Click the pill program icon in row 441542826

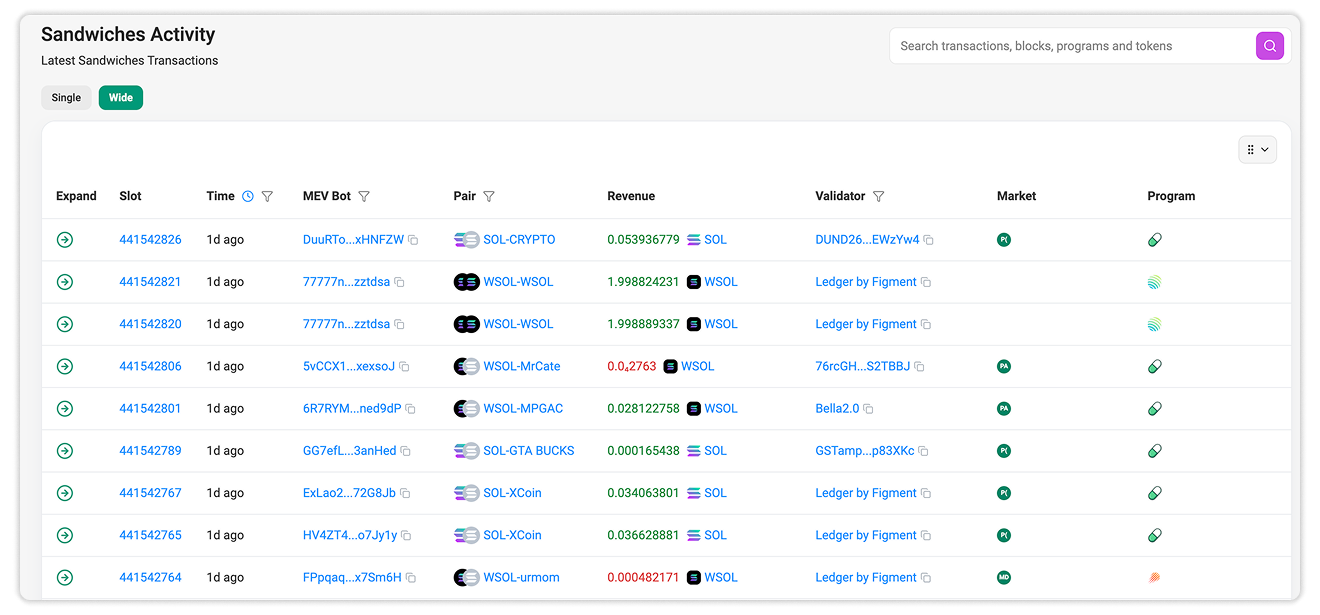[1155, 240]
